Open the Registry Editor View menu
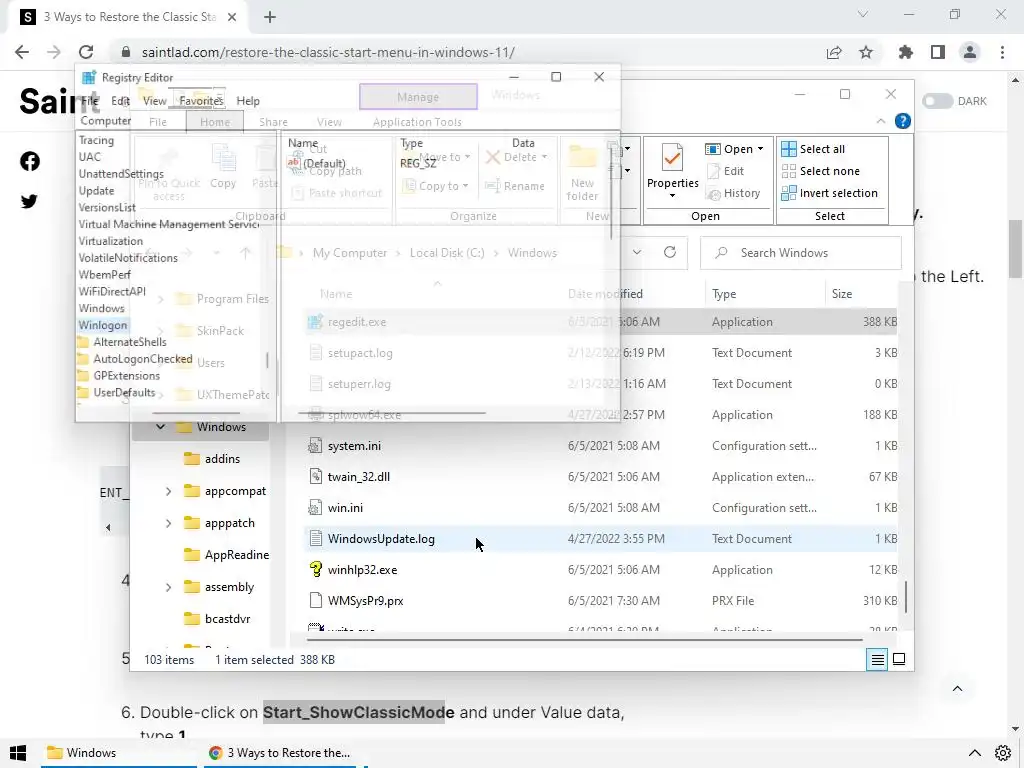 (155, 101)
